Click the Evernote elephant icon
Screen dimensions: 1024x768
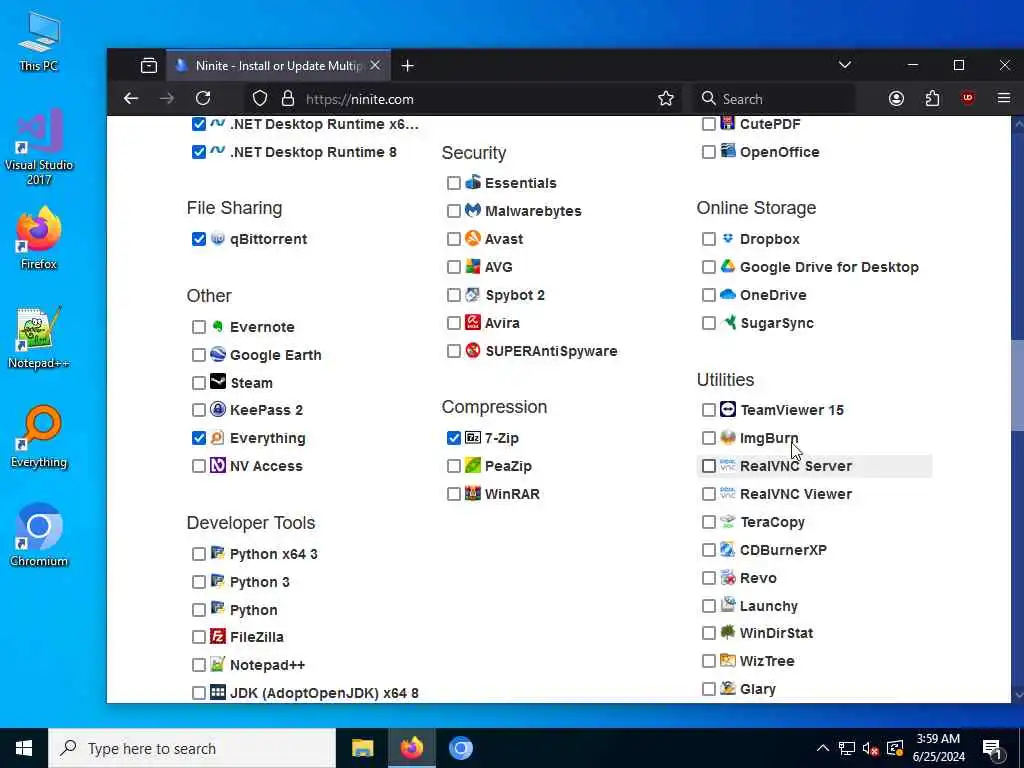point(217,326)
